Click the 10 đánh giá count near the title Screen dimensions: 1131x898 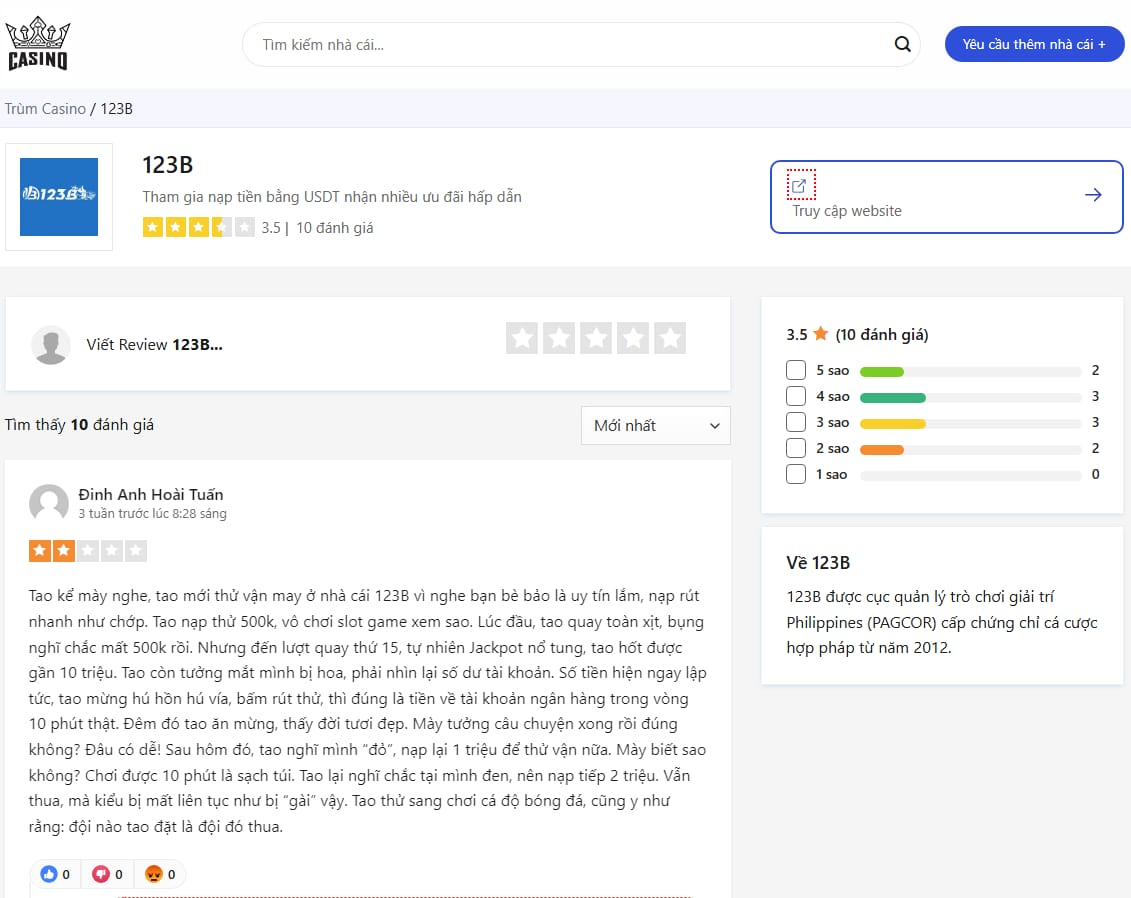click(x=335, y=228)
